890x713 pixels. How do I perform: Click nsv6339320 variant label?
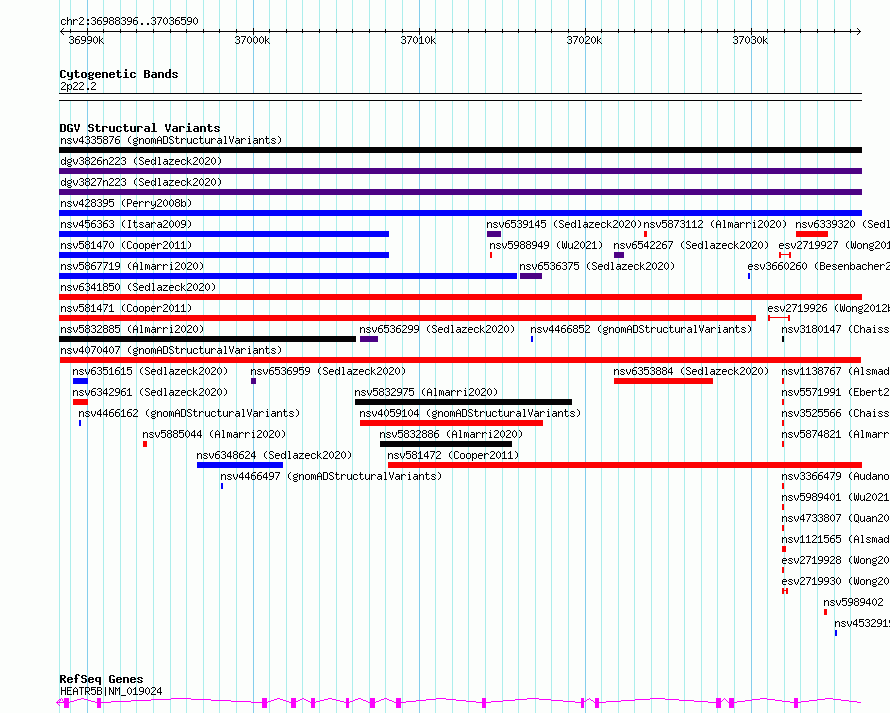(842, 224)
